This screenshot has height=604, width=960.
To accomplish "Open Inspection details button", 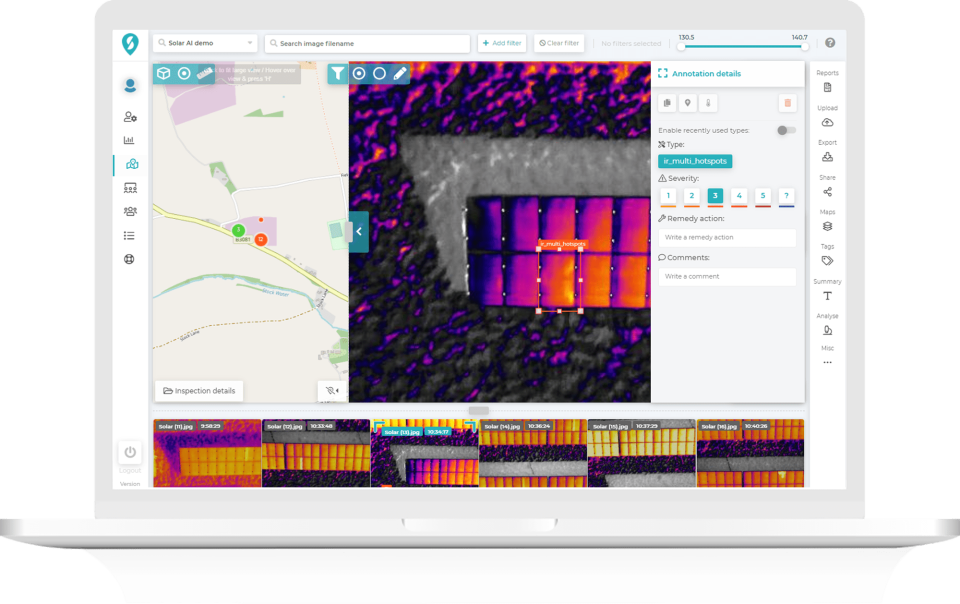I will tap(199, 390).
